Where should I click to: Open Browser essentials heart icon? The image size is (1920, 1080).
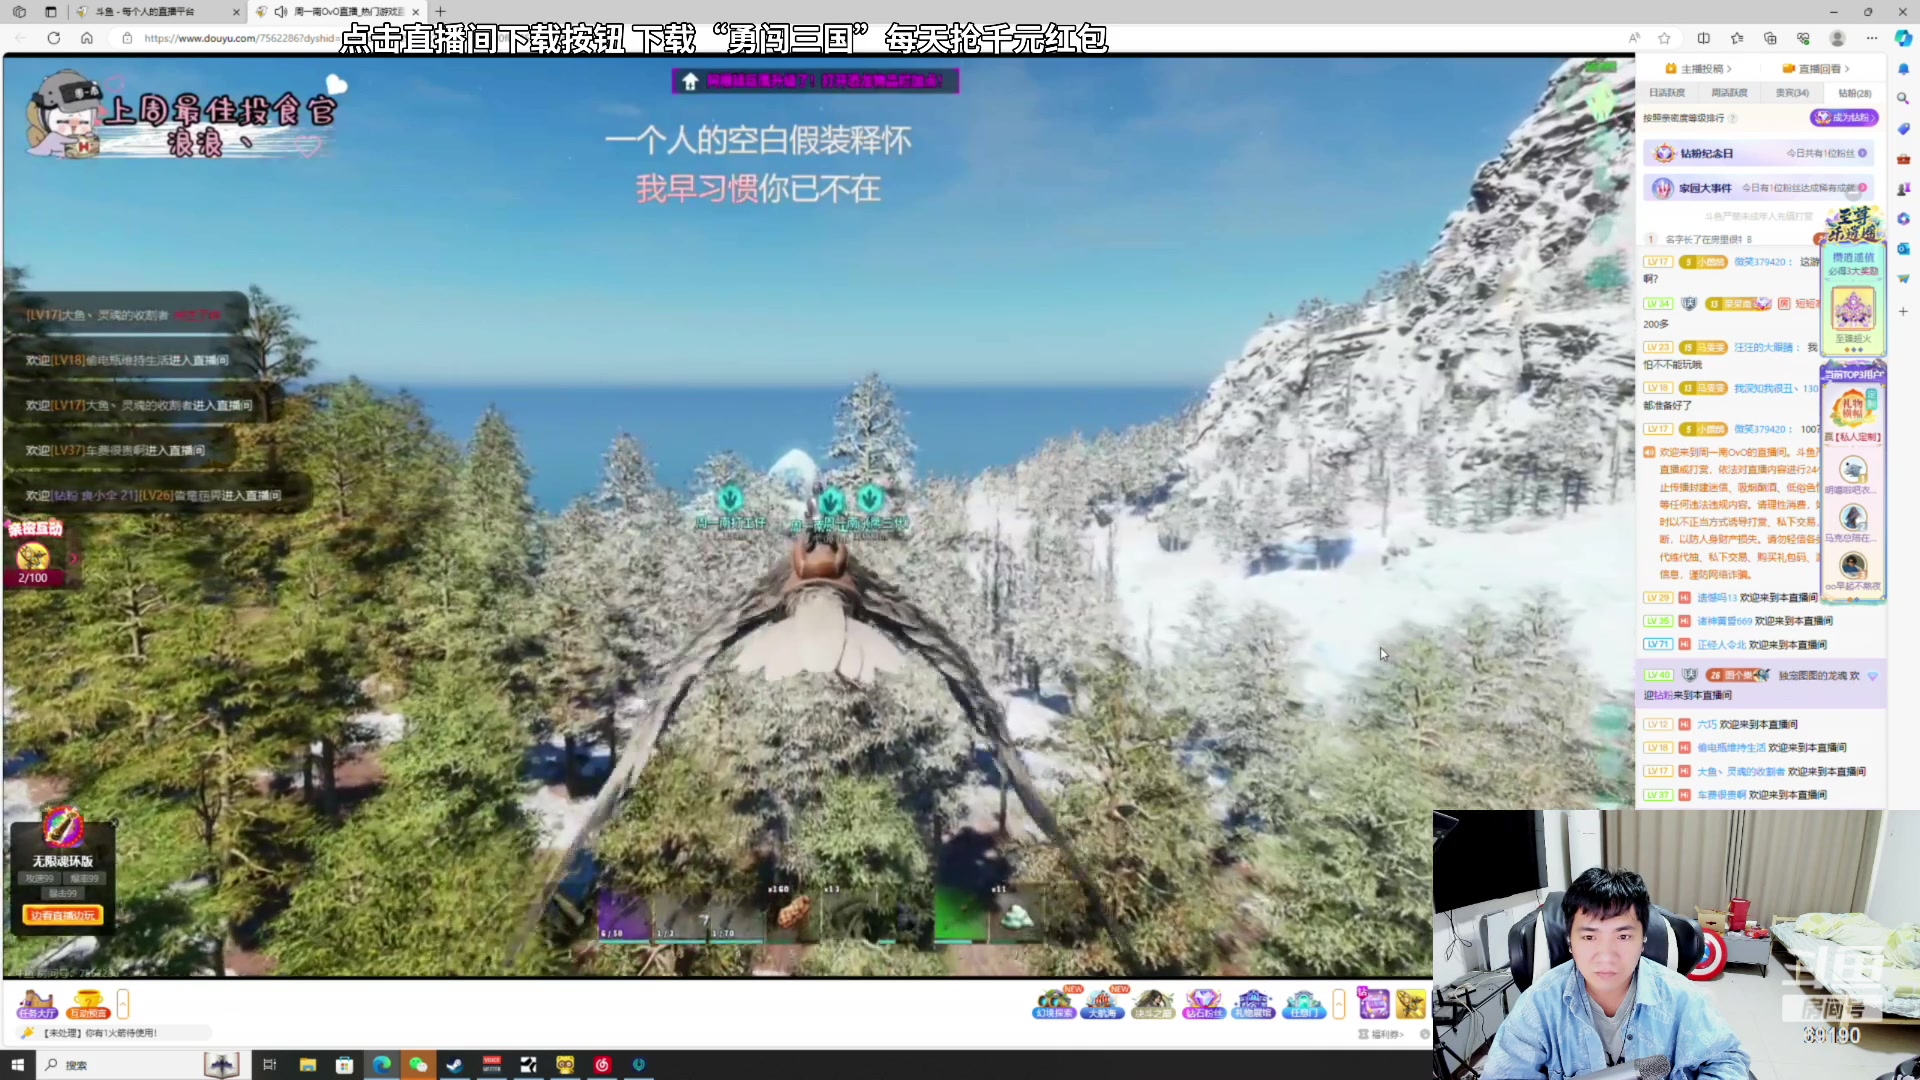[1803, 38]
